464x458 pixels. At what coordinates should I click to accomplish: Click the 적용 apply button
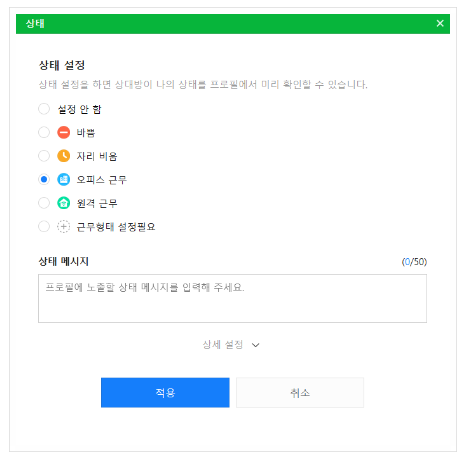click(165, 392)
